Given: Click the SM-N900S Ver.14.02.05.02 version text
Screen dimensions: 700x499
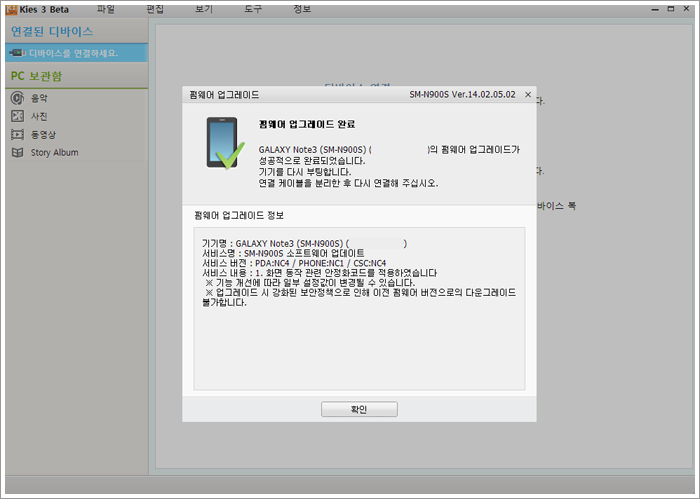Looking at the screenshot, I should [x=462, y=95].
